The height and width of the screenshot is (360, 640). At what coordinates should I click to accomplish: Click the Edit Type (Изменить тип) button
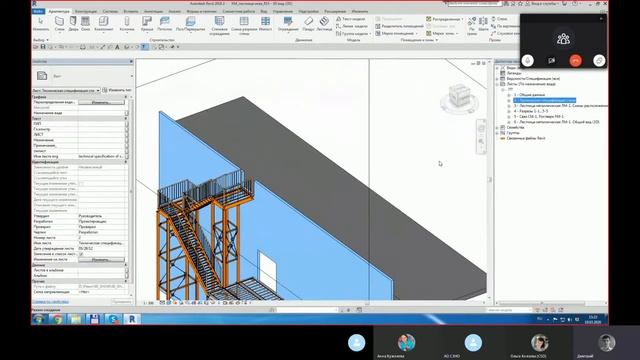tap(117, 90)
